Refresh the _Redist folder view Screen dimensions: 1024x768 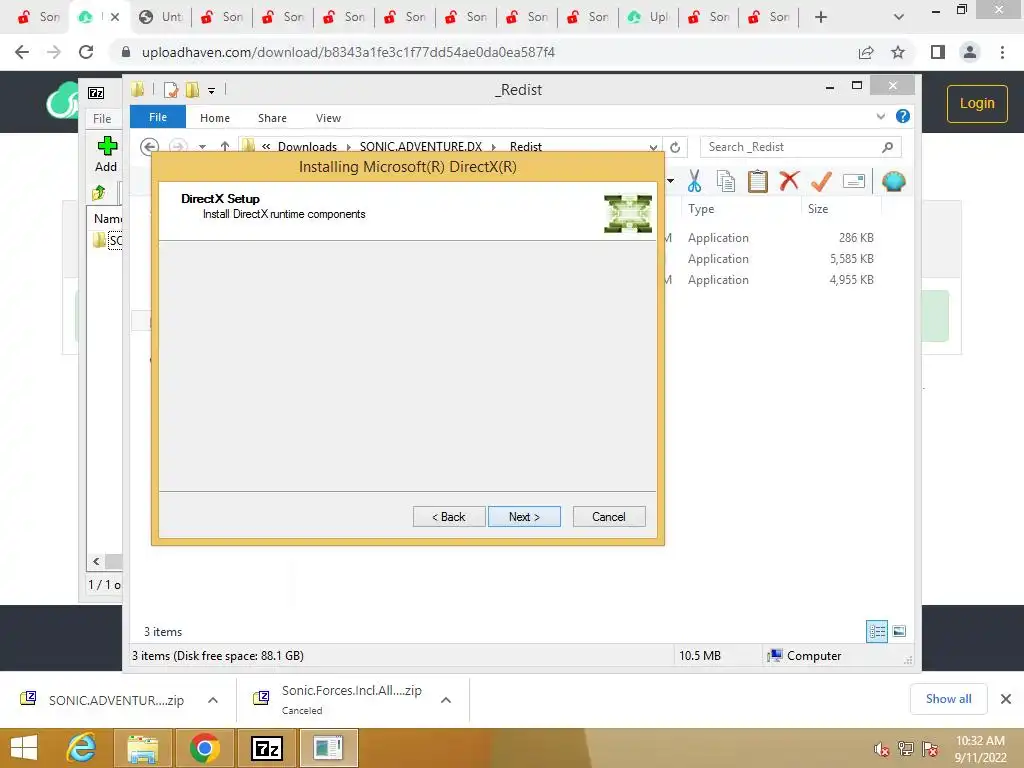tap(675, 148)
